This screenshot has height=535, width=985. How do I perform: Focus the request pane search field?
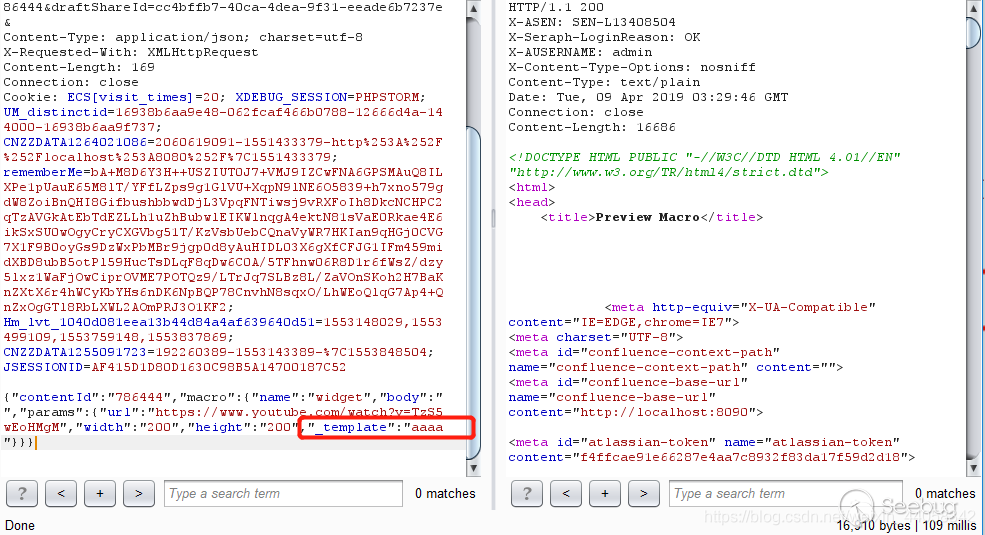283,494
